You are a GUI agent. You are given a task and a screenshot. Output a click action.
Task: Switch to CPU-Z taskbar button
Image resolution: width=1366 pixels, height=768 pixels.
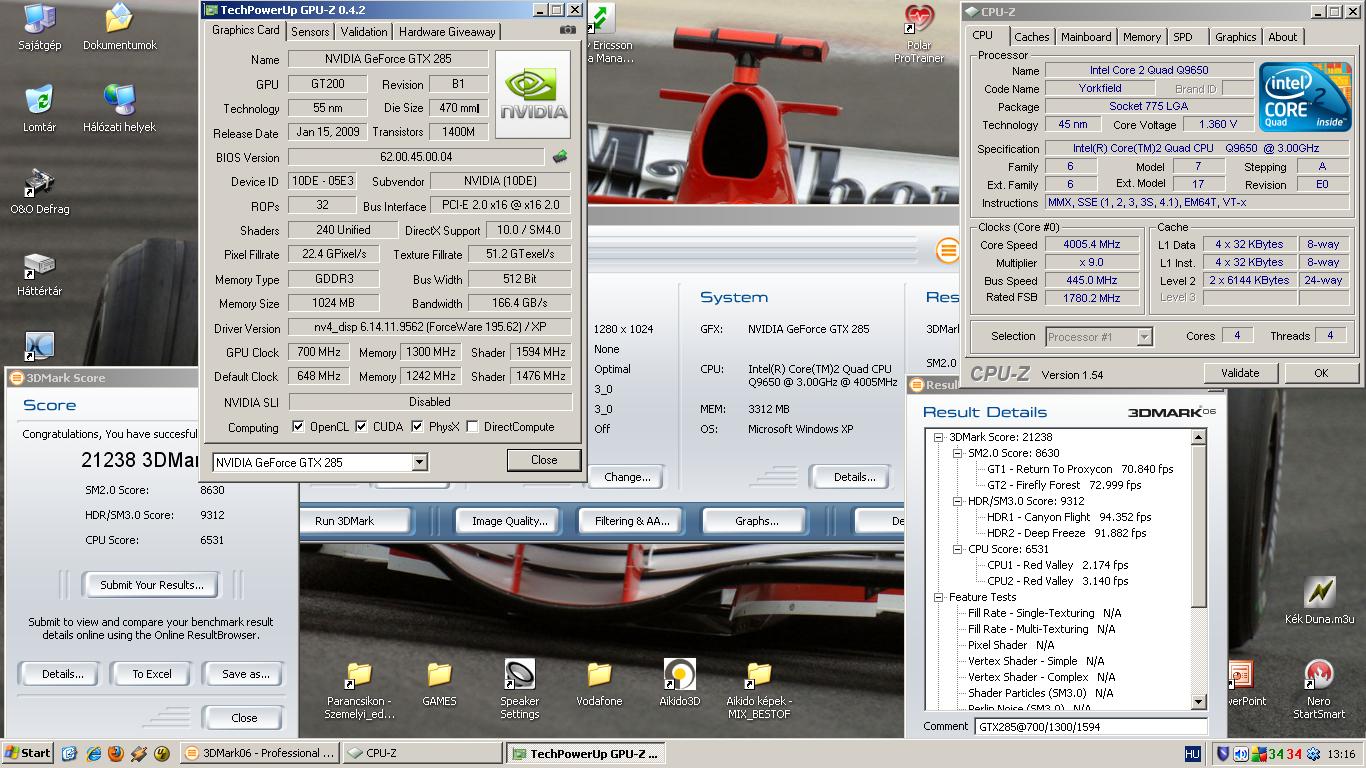tap(421, 753)
